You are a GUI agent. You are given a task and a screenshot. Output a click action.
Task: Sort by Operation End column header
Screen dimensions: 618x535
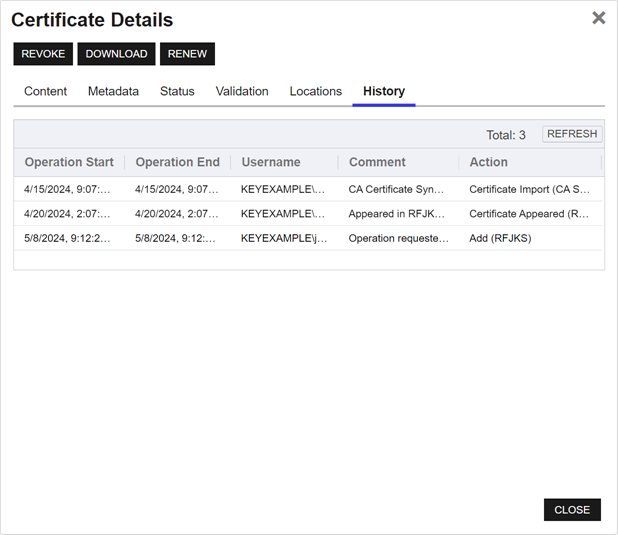(x=177, y=162)
